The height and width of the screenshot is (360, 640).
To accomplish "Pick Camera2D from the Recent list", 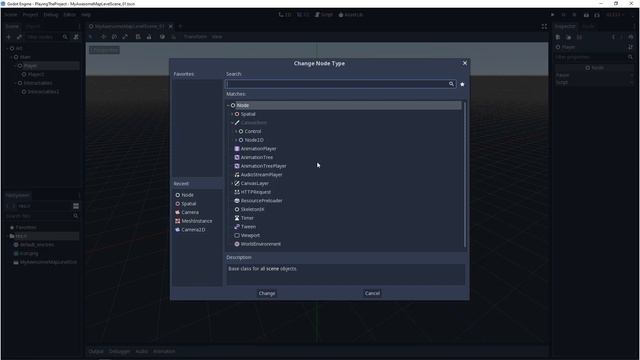I will point(193,230).
